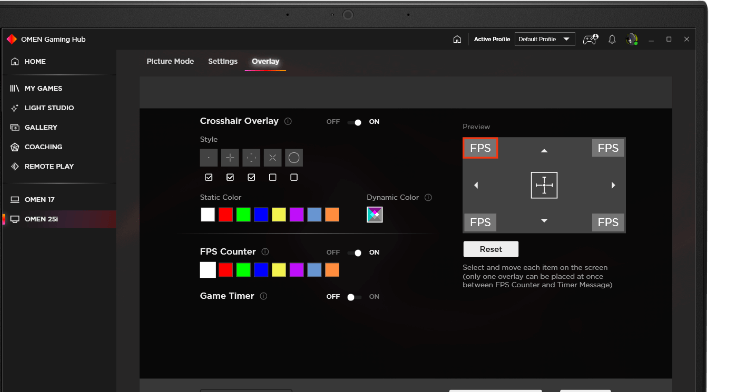Toggle Game Timer switch on
The width and height of the screenshot is (734, 392).
click(354, 297)
